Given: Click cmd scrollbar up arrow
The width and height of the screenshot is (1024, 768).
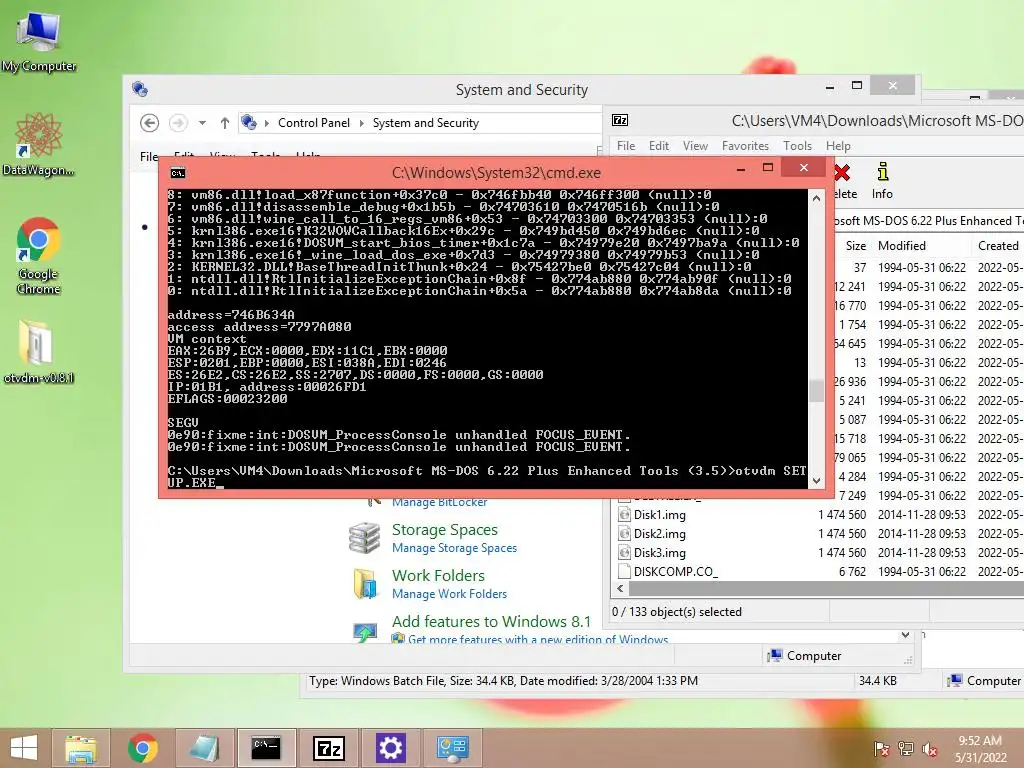Looking at the screenshot, I should pyautogui.click(x=816, y=198).
